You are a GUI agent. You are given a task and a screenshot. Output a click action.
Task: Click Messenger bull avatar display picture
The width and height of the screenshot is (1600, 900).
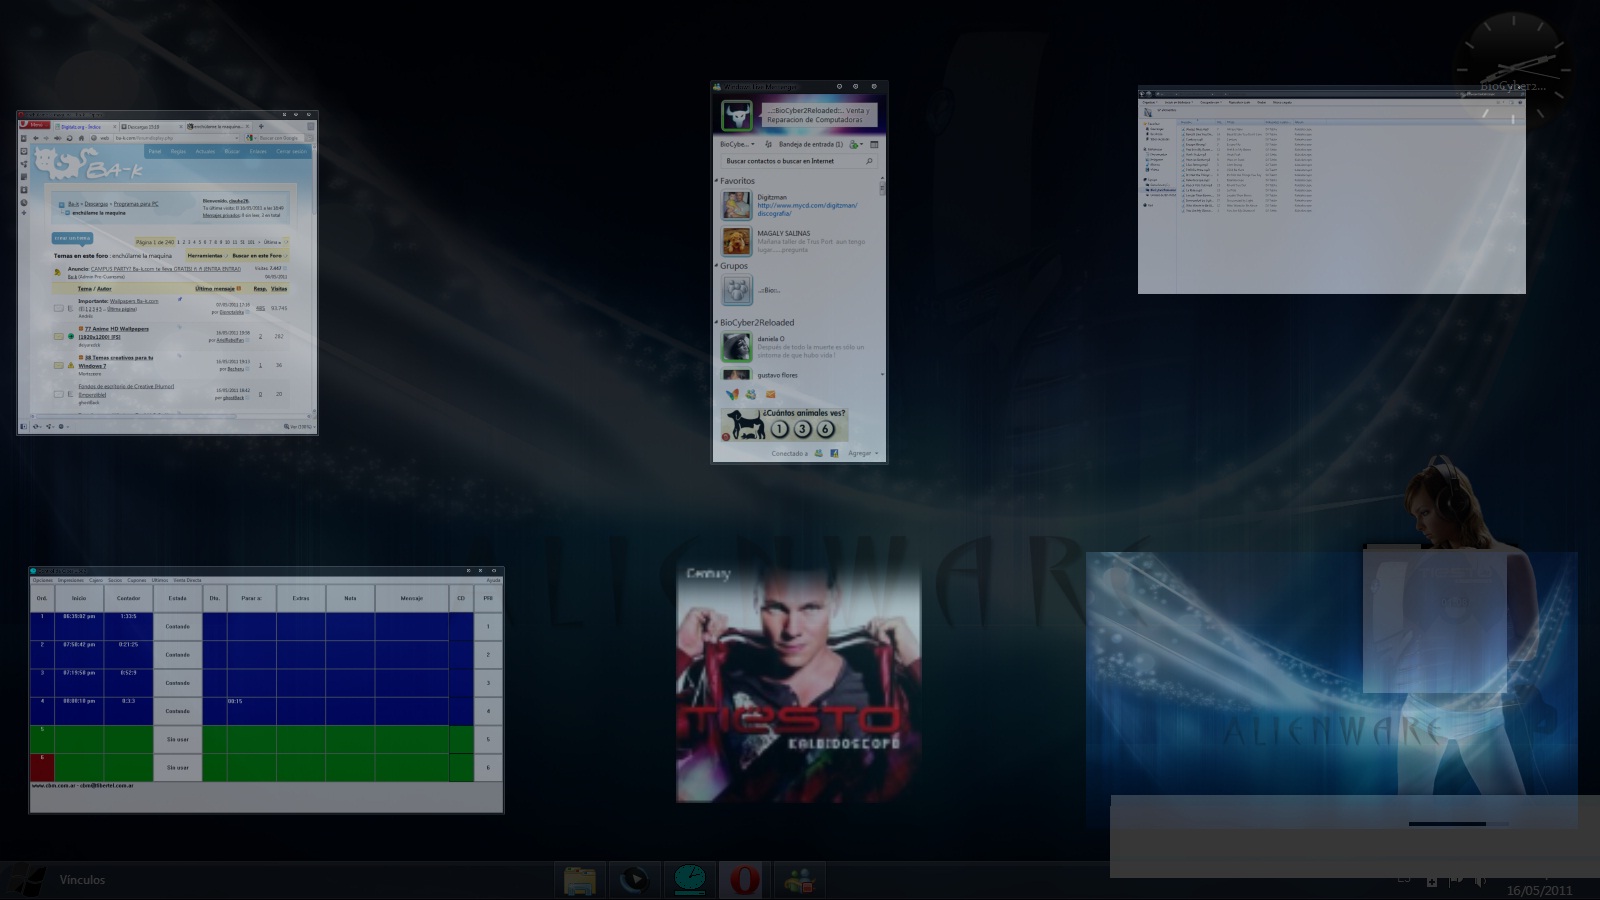click(x=737, y=116)
